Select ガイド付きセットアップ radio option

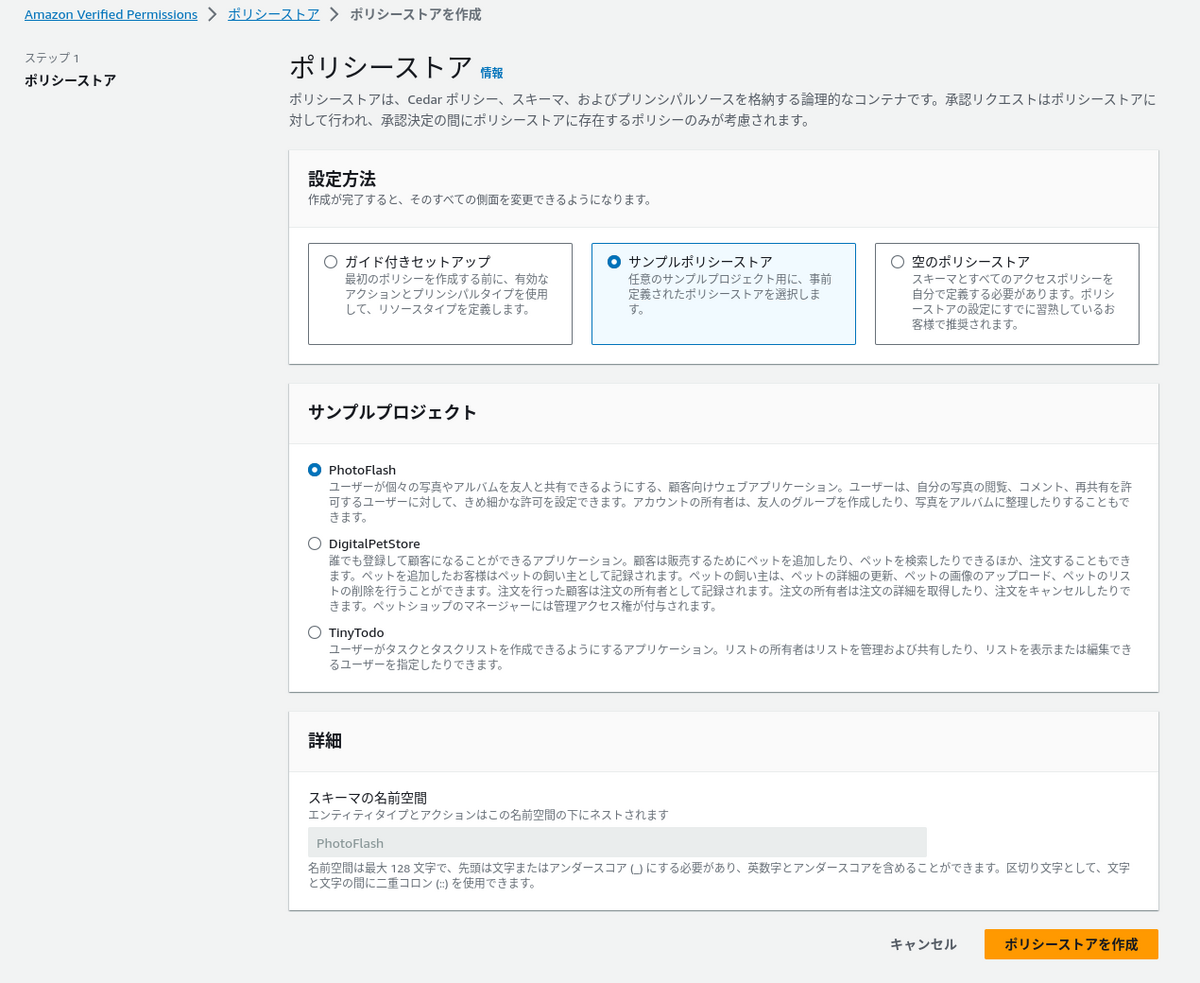331,262
